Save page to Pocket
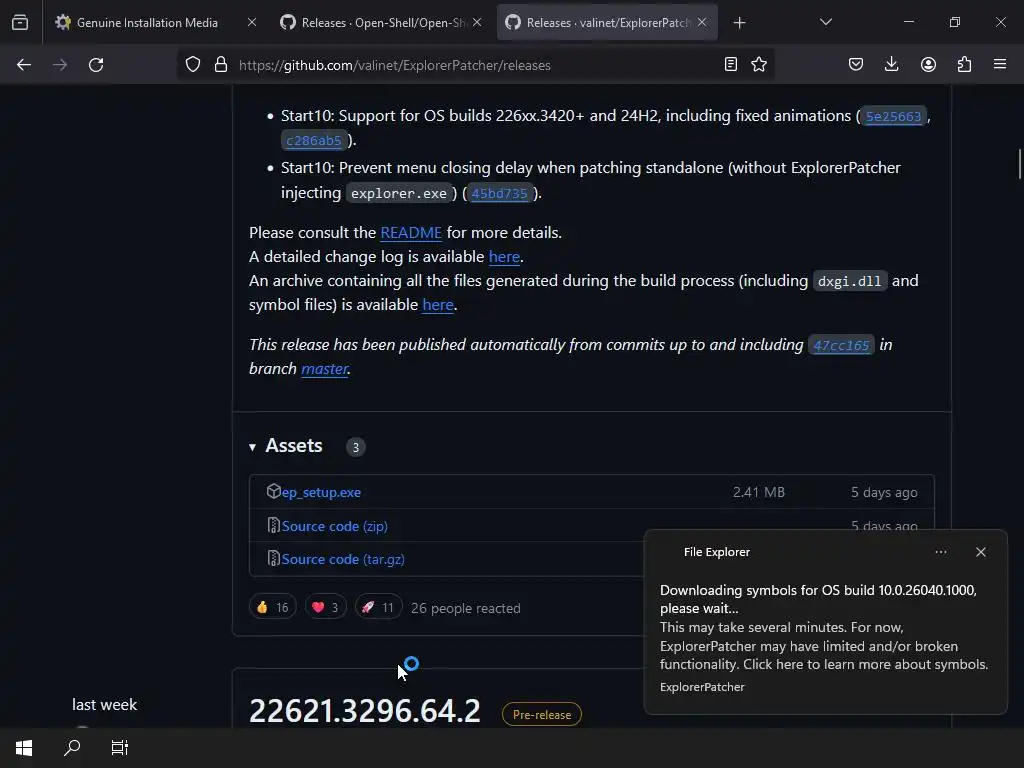The height and width of the screenshot is (768, 1024). [856, 64]
